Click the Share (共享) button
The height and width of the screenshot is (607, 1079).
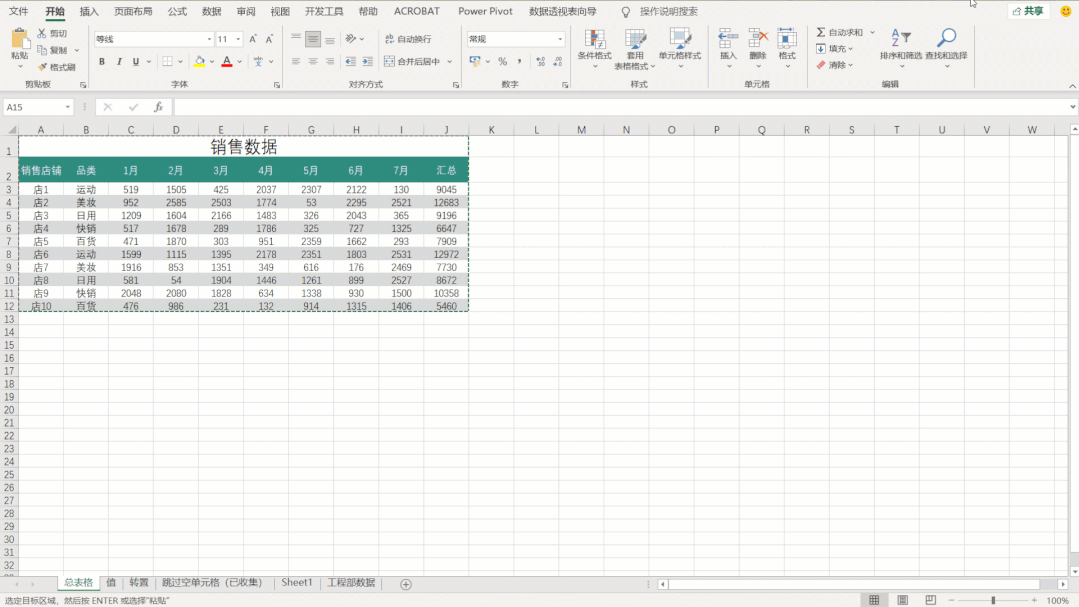pos(1028,11)
